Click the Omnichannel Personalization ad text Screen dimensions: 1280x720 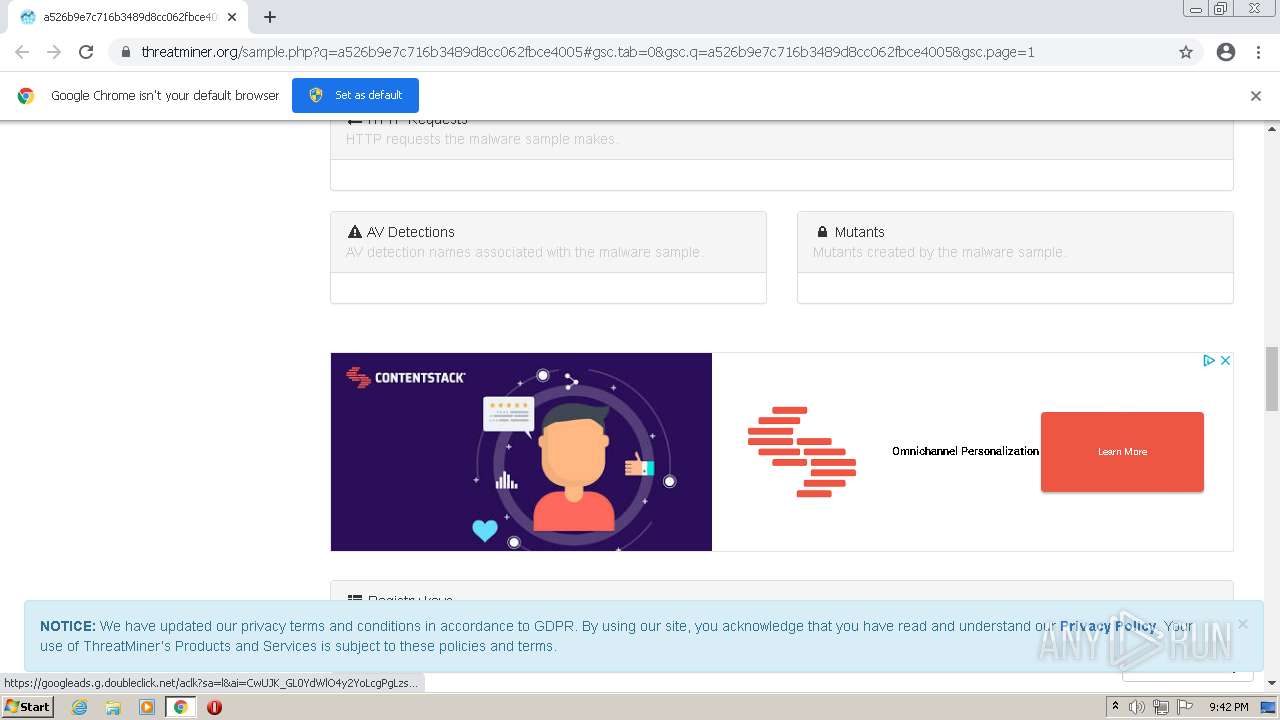[x=965, y=451]
